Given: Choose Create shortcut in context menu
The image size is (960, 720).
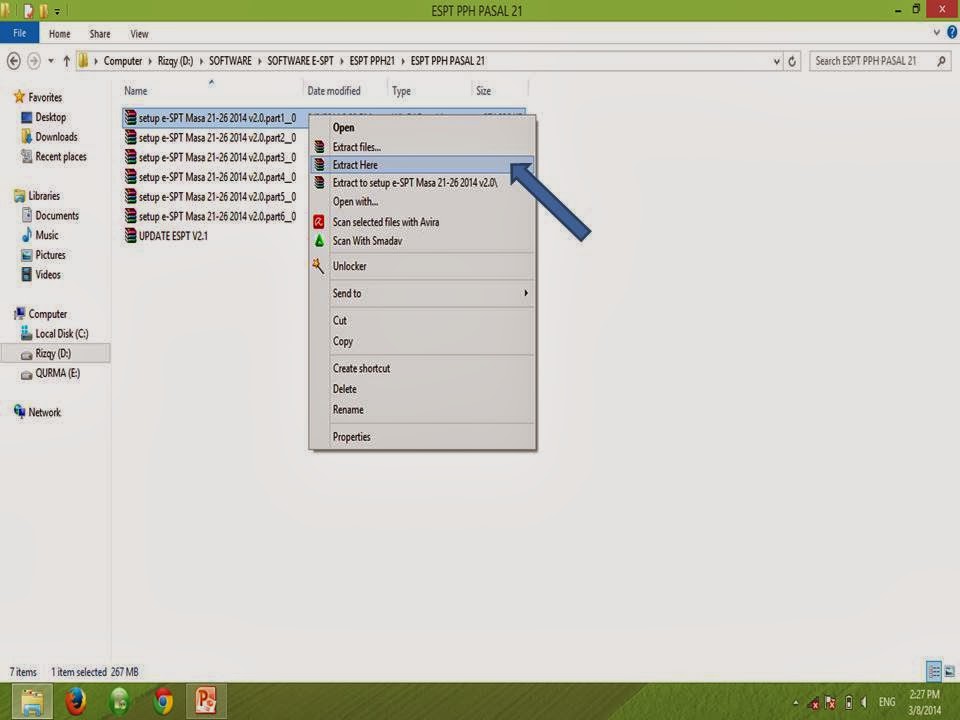Looking at the screenshot, I should point(422,368).
